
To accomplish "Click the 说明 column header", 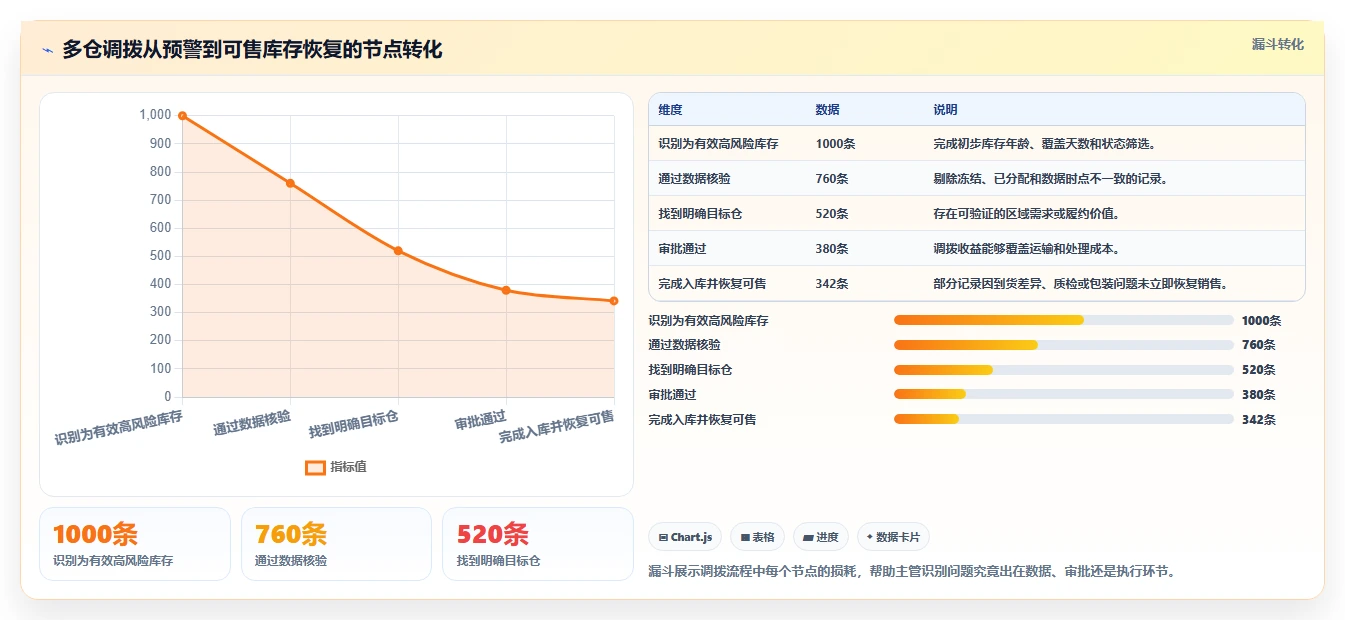I will click(945, 109).
